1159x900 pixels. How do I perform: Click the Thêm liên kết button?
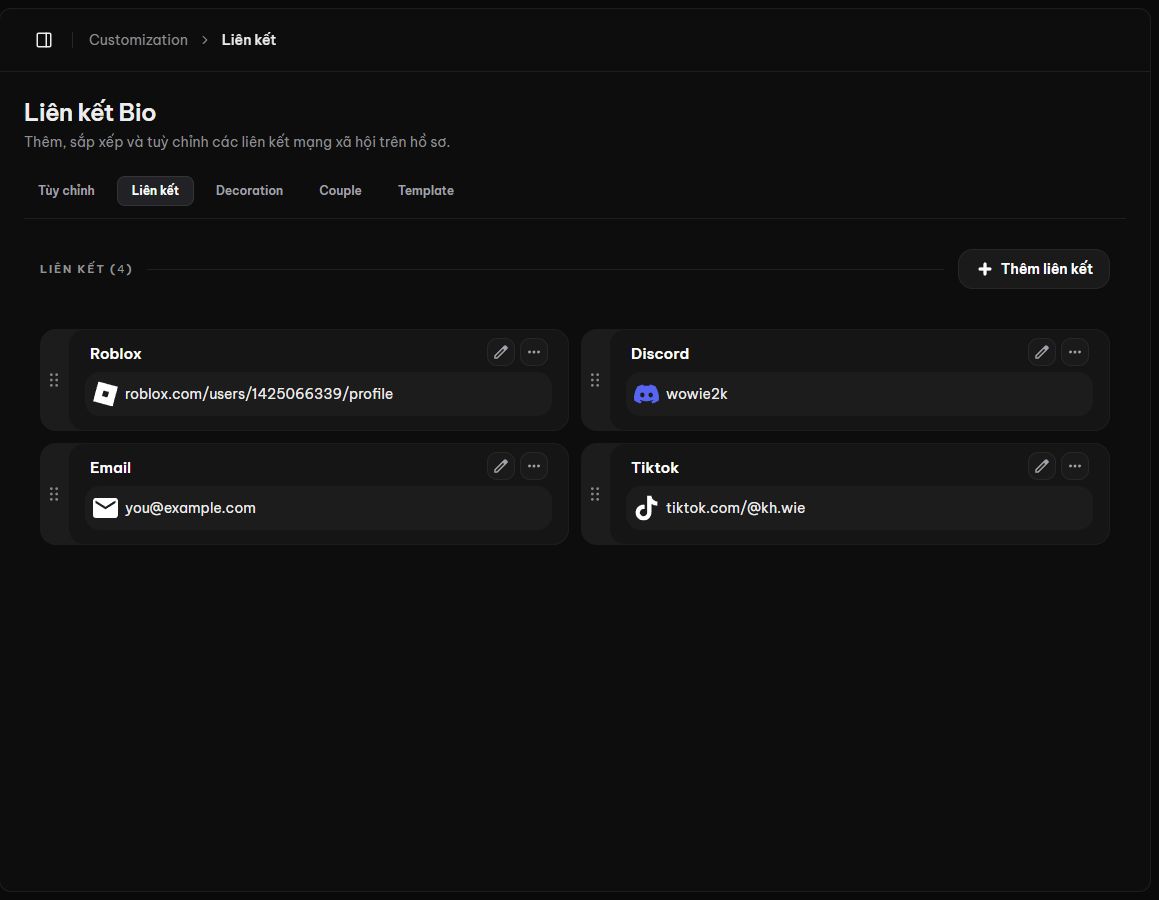pyautogui.click(x=1033, y=269)
